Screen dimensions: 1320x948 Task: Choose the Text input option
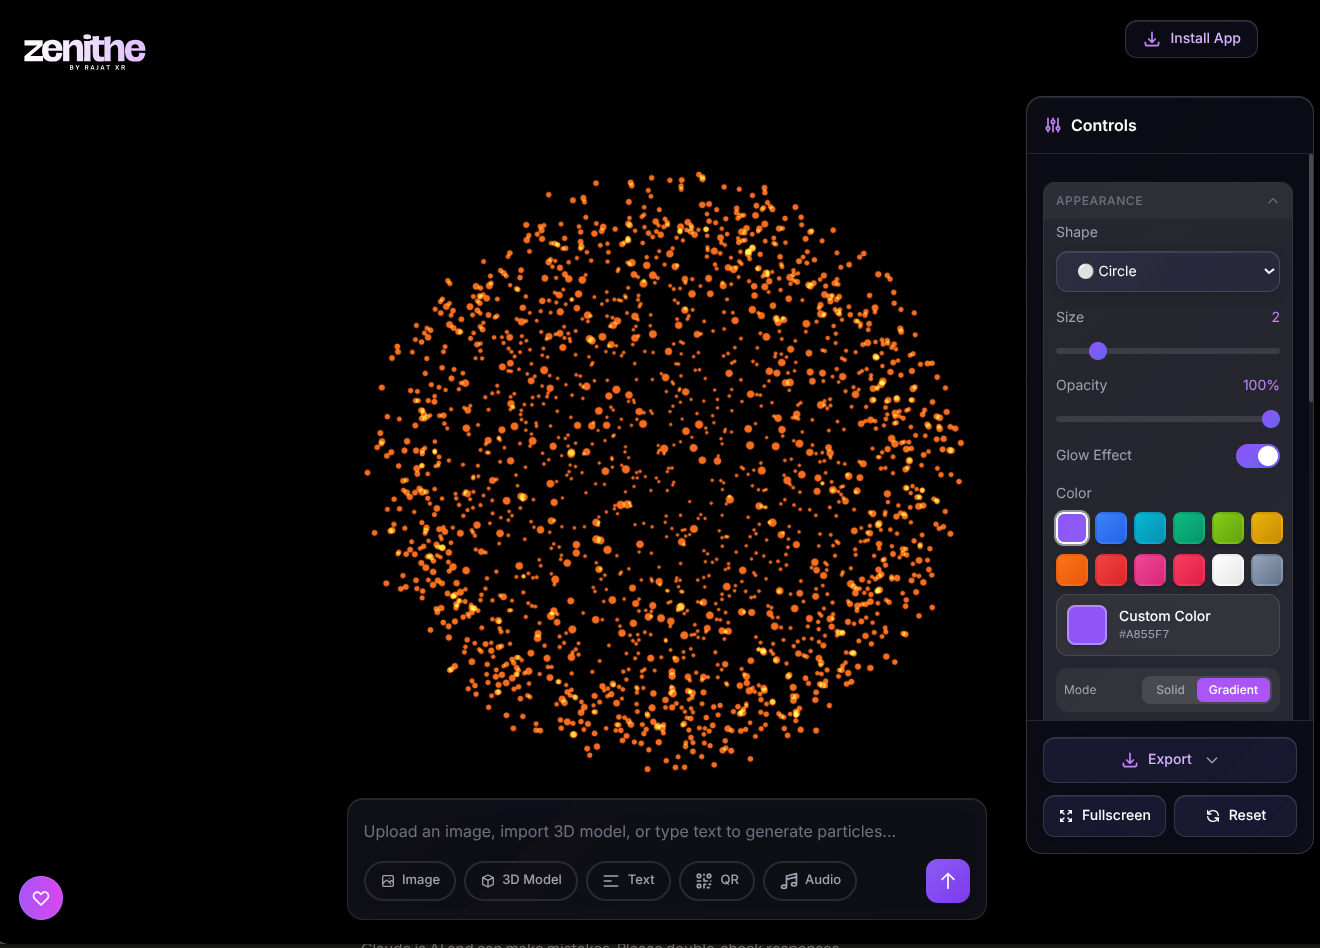click(628, 880)
